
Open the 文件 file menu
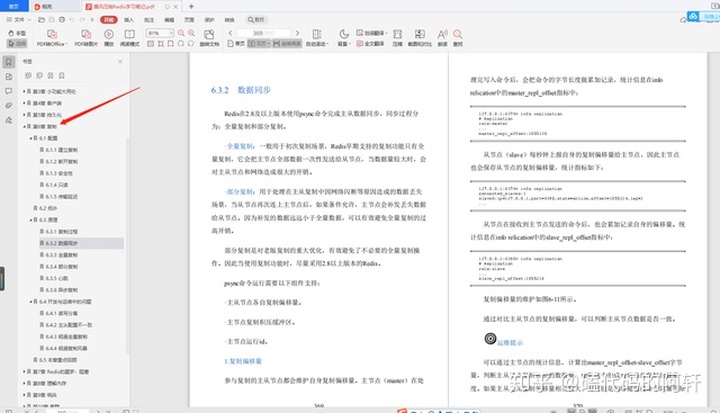[x=18, y=20]
